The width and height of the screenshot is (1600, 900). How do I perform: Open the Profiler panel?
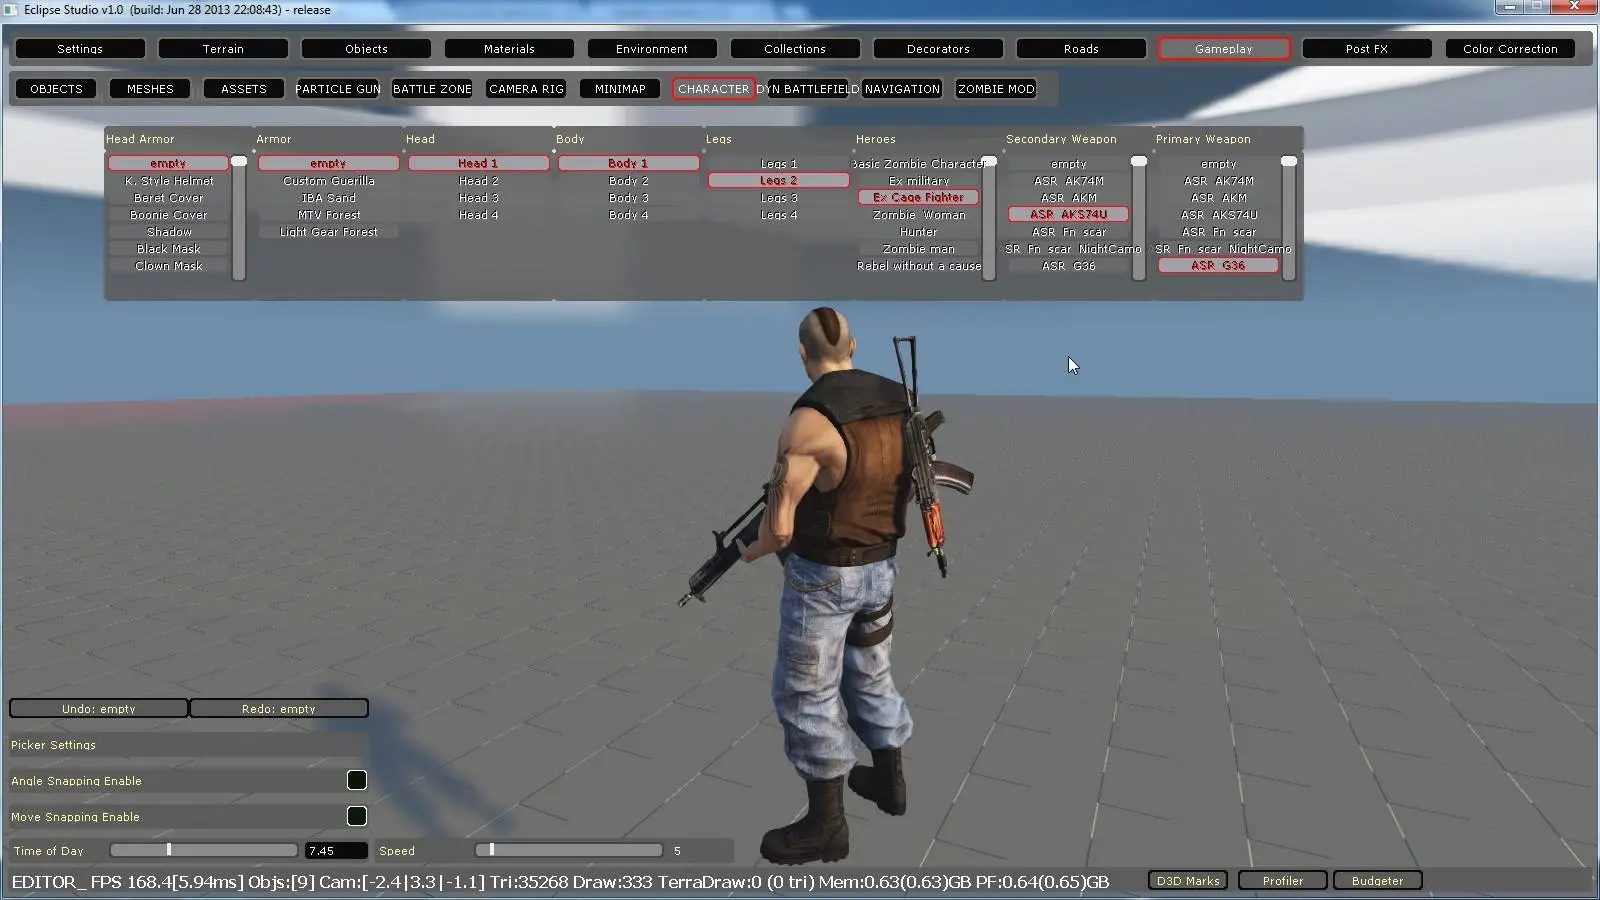click(x=1283, y=881)
